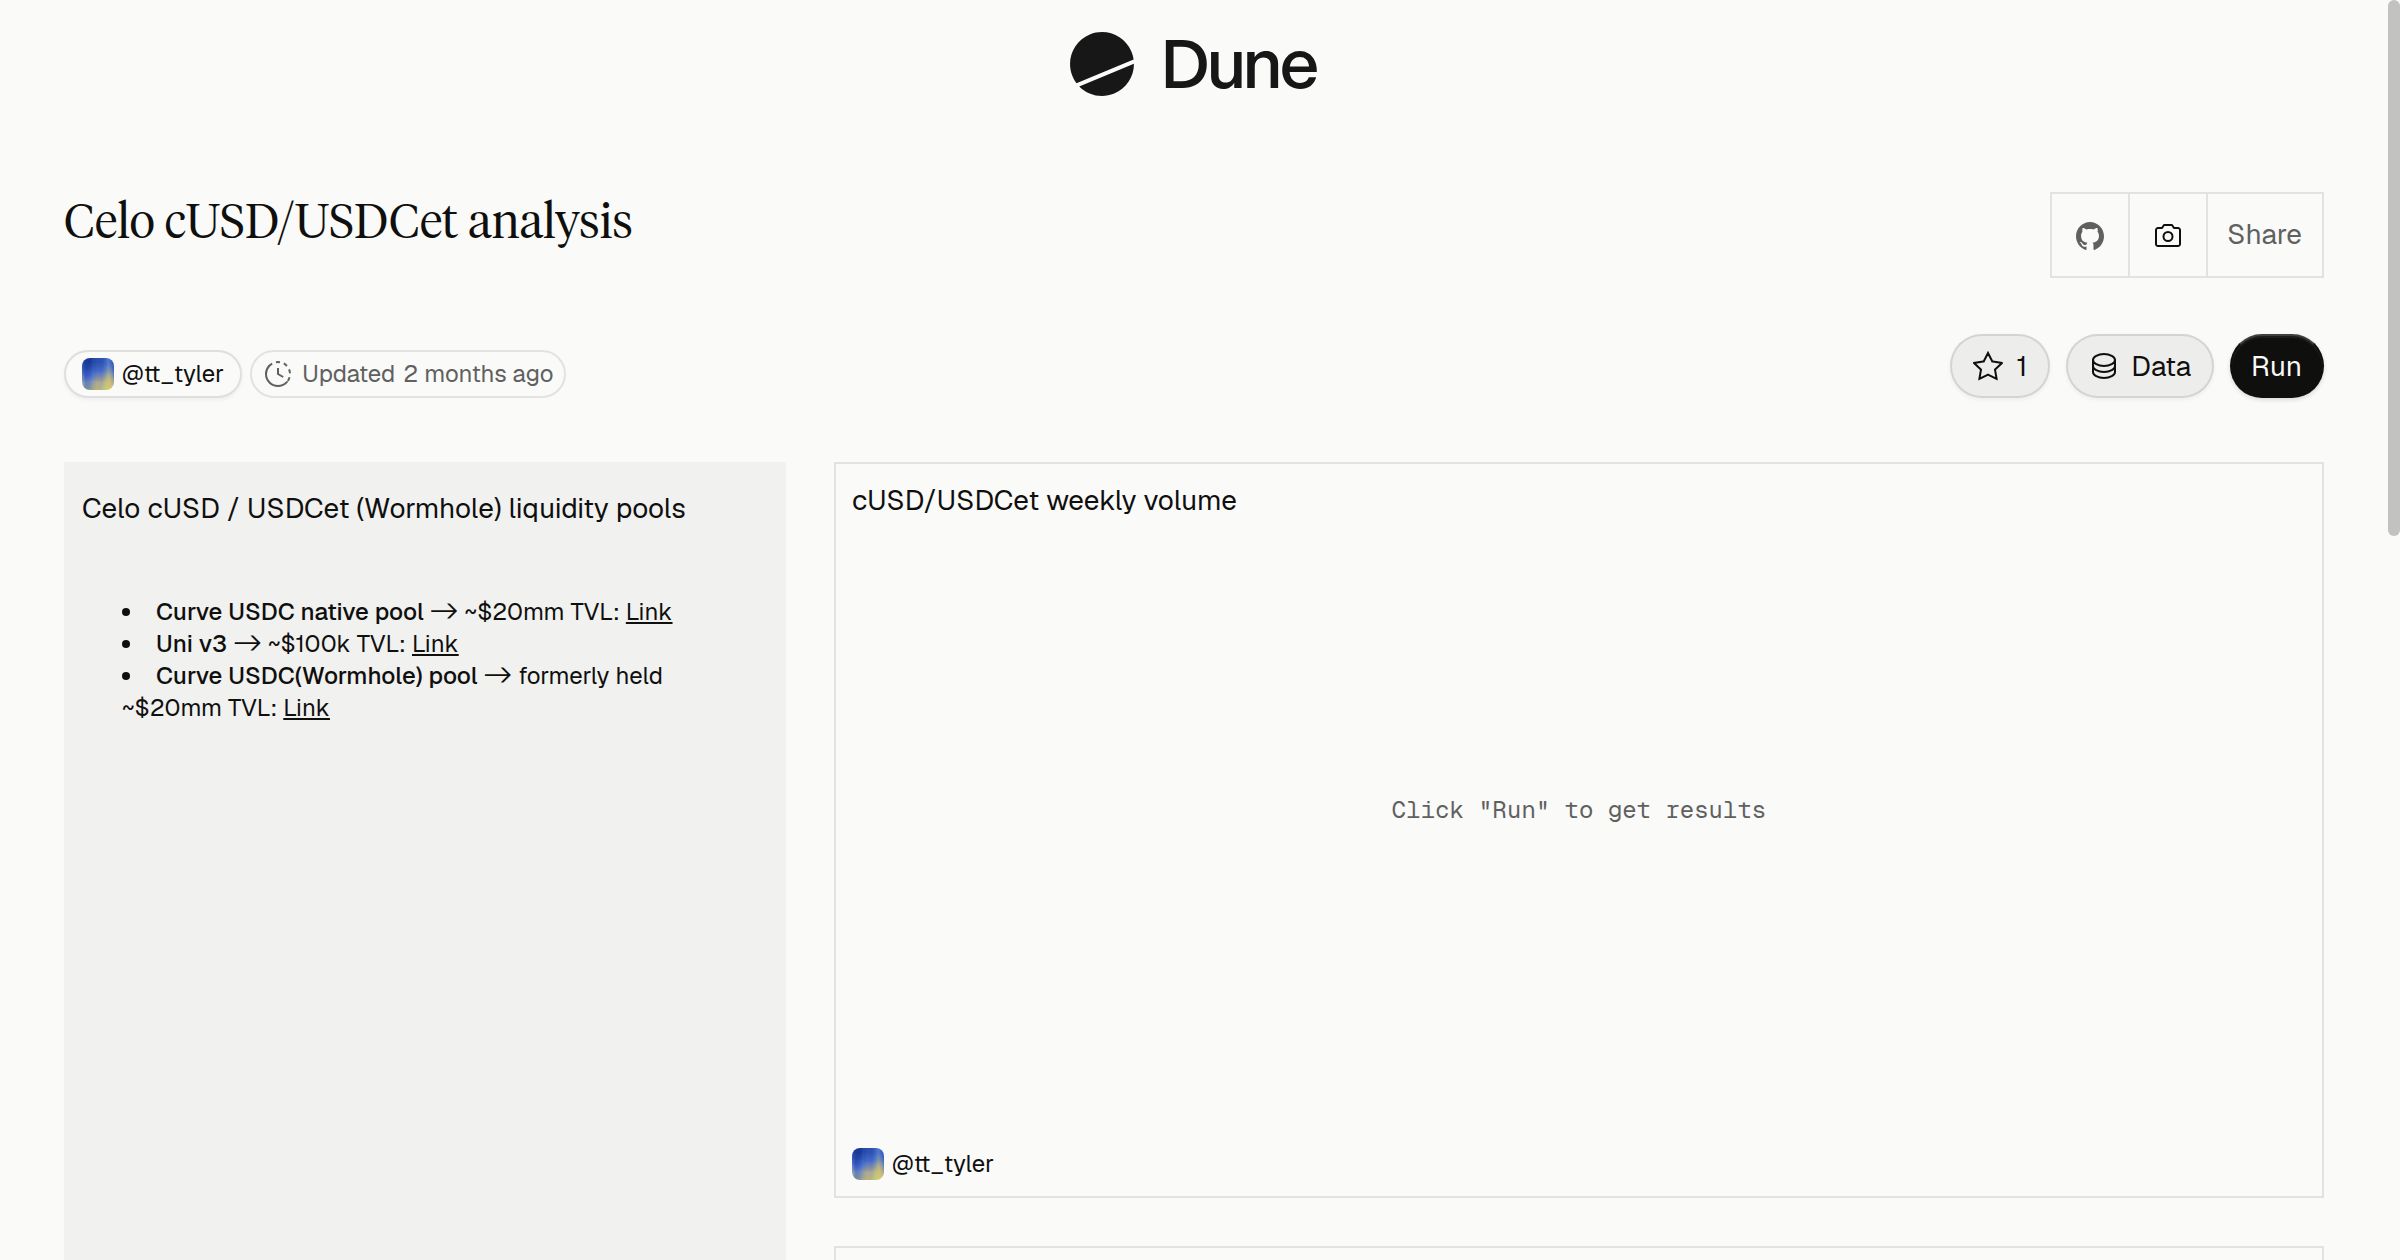Click the page vertical scrollbar
The height and width of the screenshot is (1260, 2400).
(2392, 270)
